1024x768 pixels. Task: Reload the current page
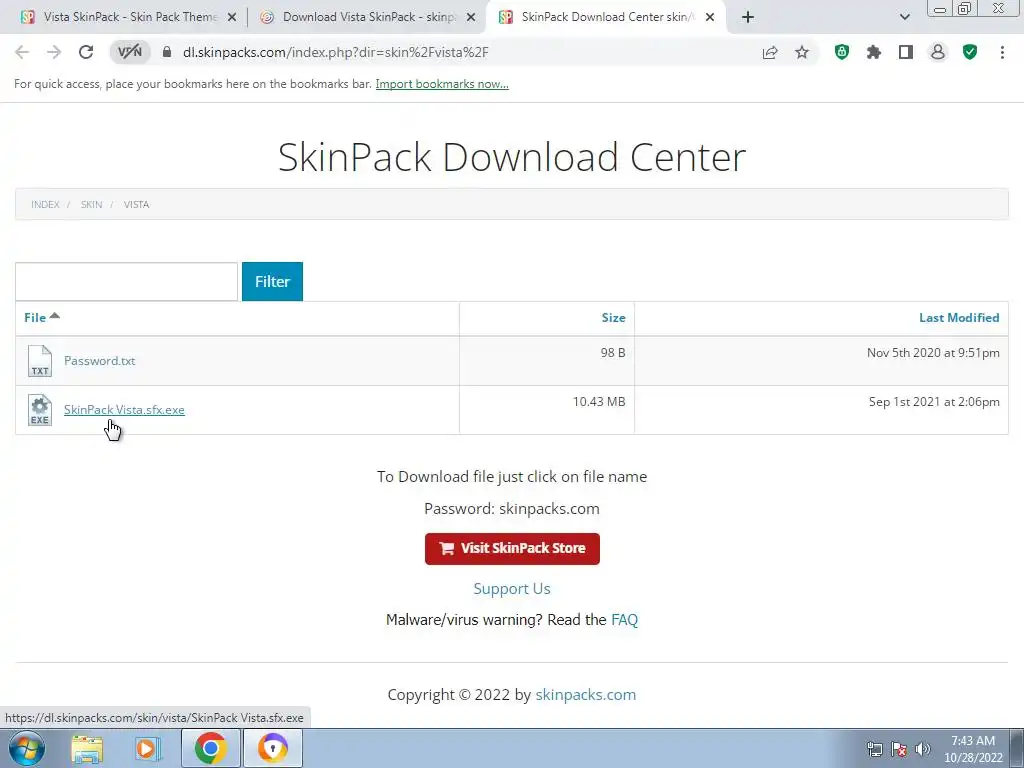86,52
